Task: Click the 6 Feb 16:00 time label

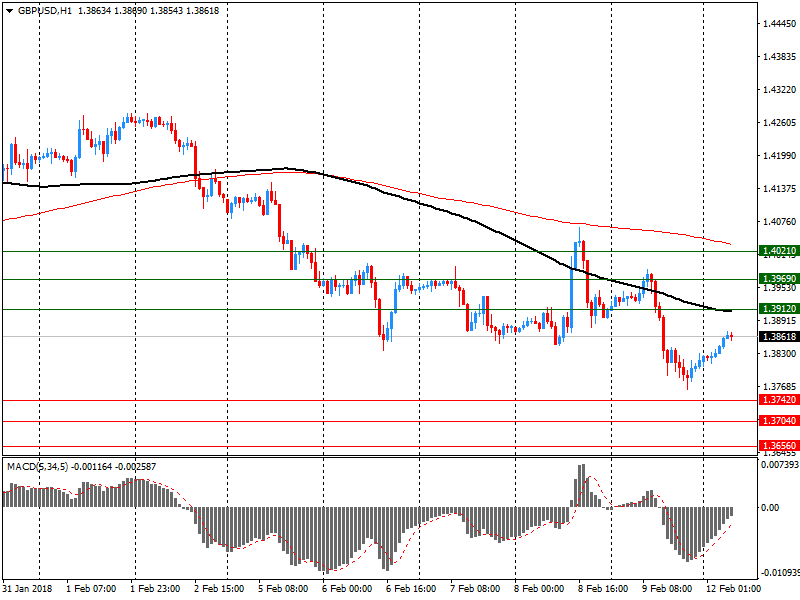Action: pos(410,589)
